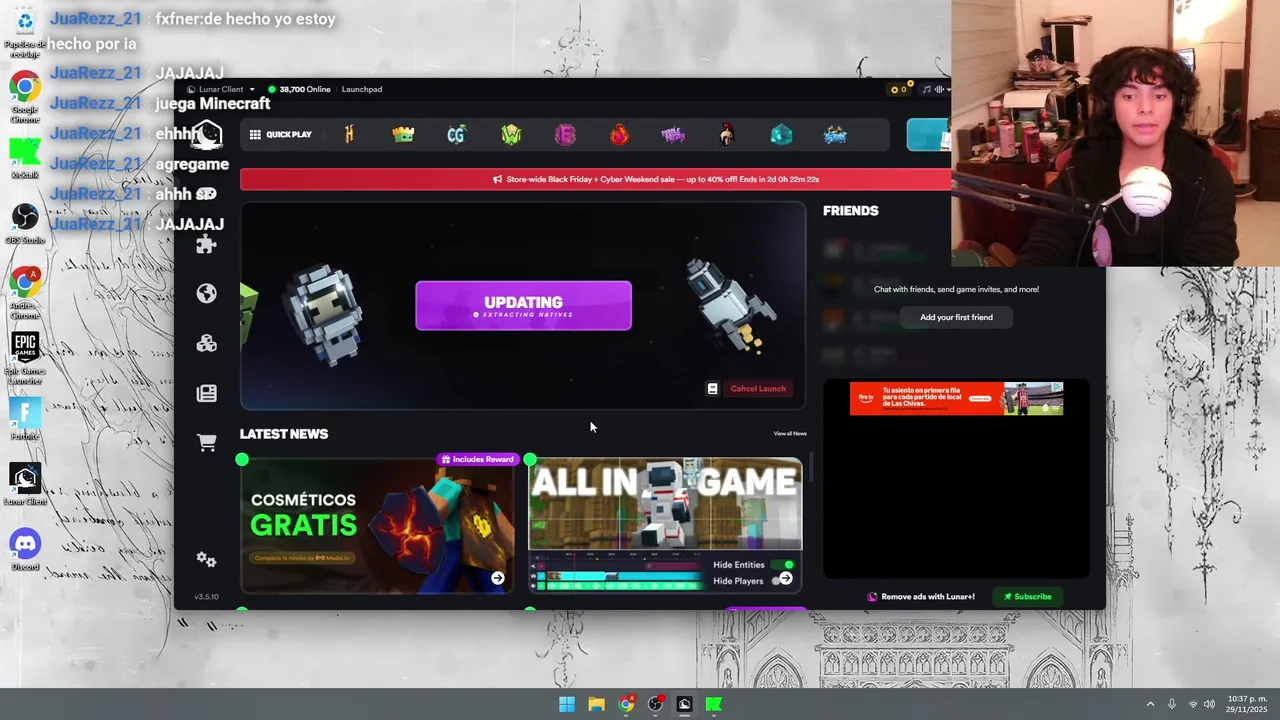1280x720 pixels.
Task: Open the Mods puzzle piece page
Action: (x=207, y=244)
